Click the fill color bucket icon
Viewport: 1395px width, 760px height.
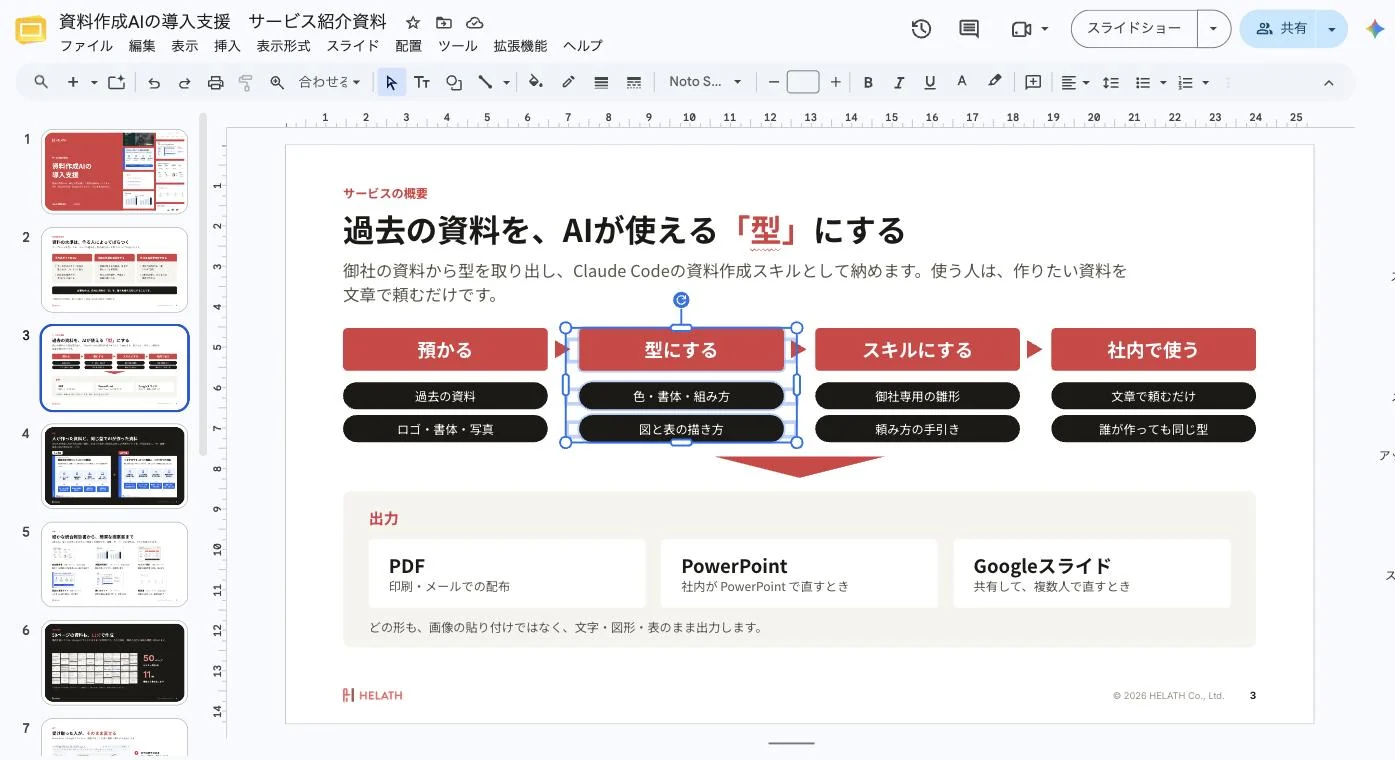click(536, 82)
